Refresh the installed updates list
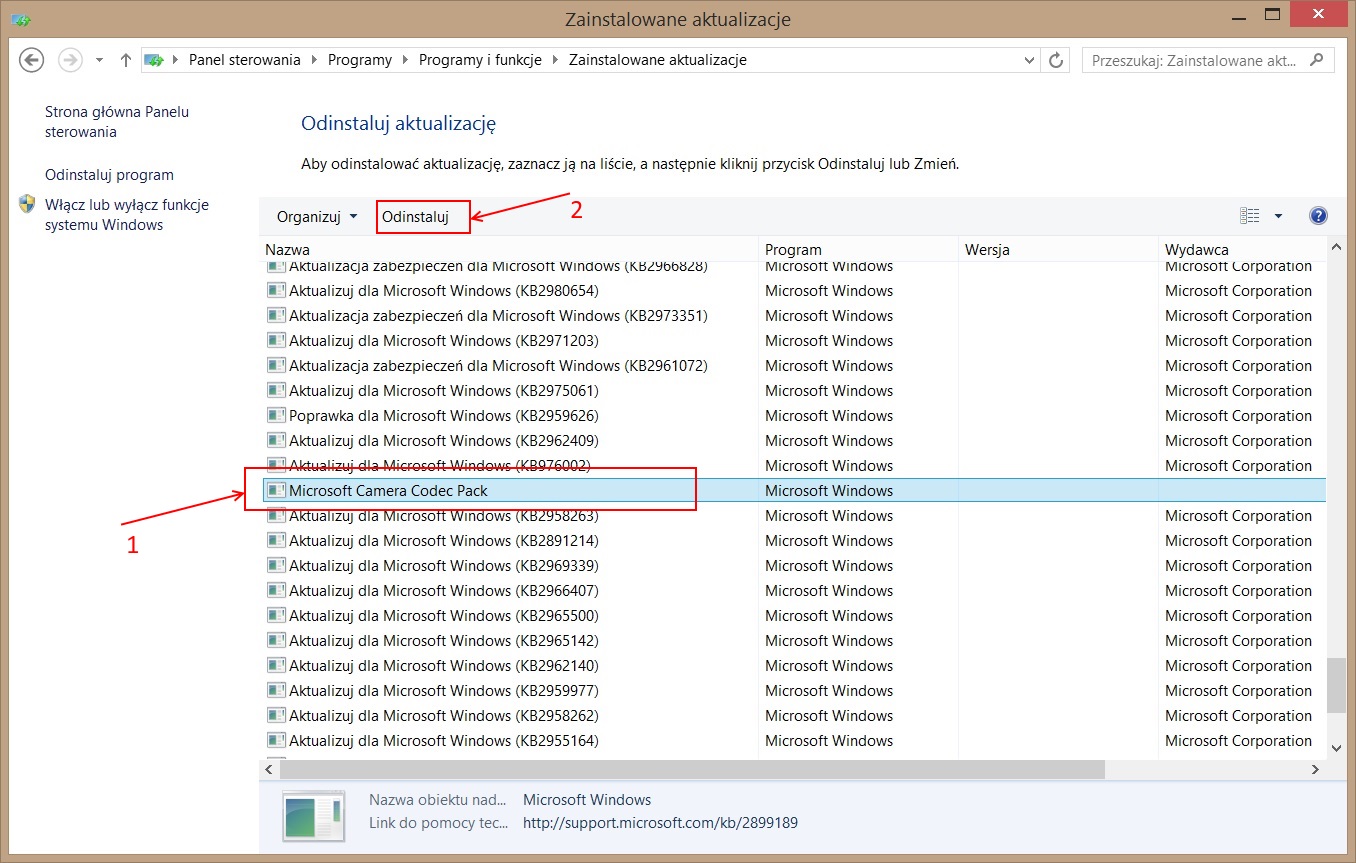1356x863 pixels. (1056, 60)
